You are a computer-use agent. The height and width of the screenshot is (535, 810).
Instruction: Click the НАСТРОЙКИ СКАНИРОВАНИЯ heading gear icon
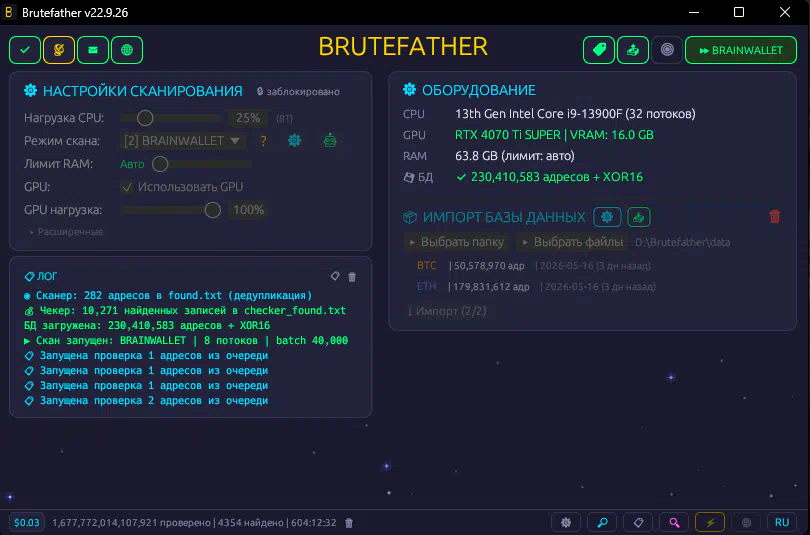30,90
